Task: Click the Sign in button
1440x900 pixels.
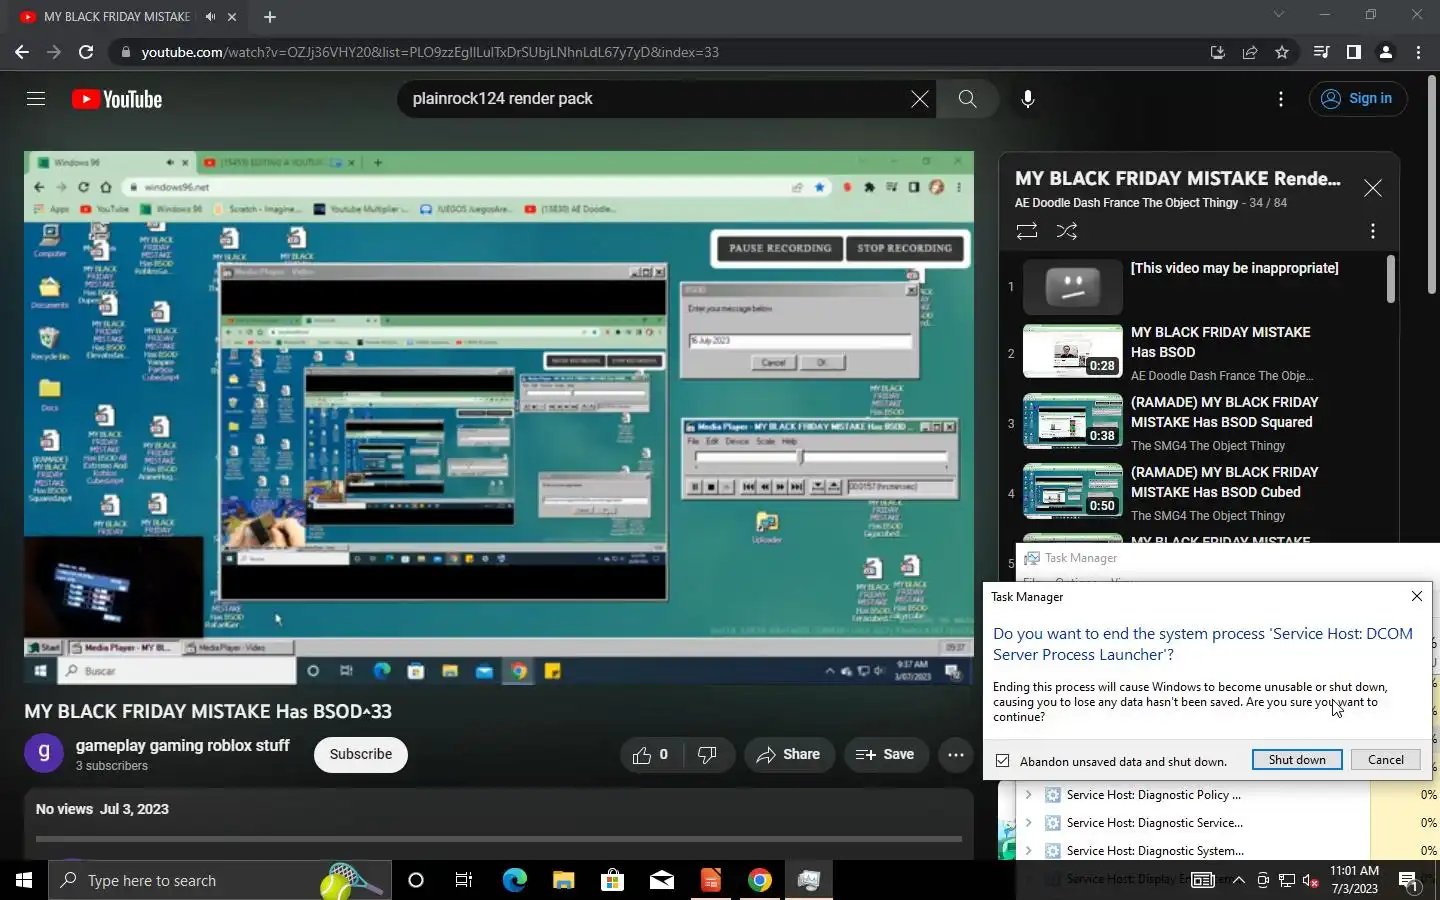Action: [x=1357, y=98]
